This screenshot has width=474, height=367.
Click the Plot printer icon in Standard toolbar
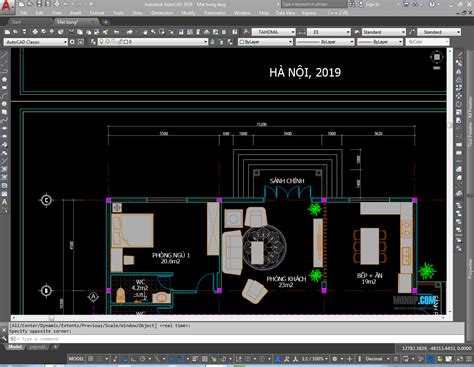(x=35, y=32)
